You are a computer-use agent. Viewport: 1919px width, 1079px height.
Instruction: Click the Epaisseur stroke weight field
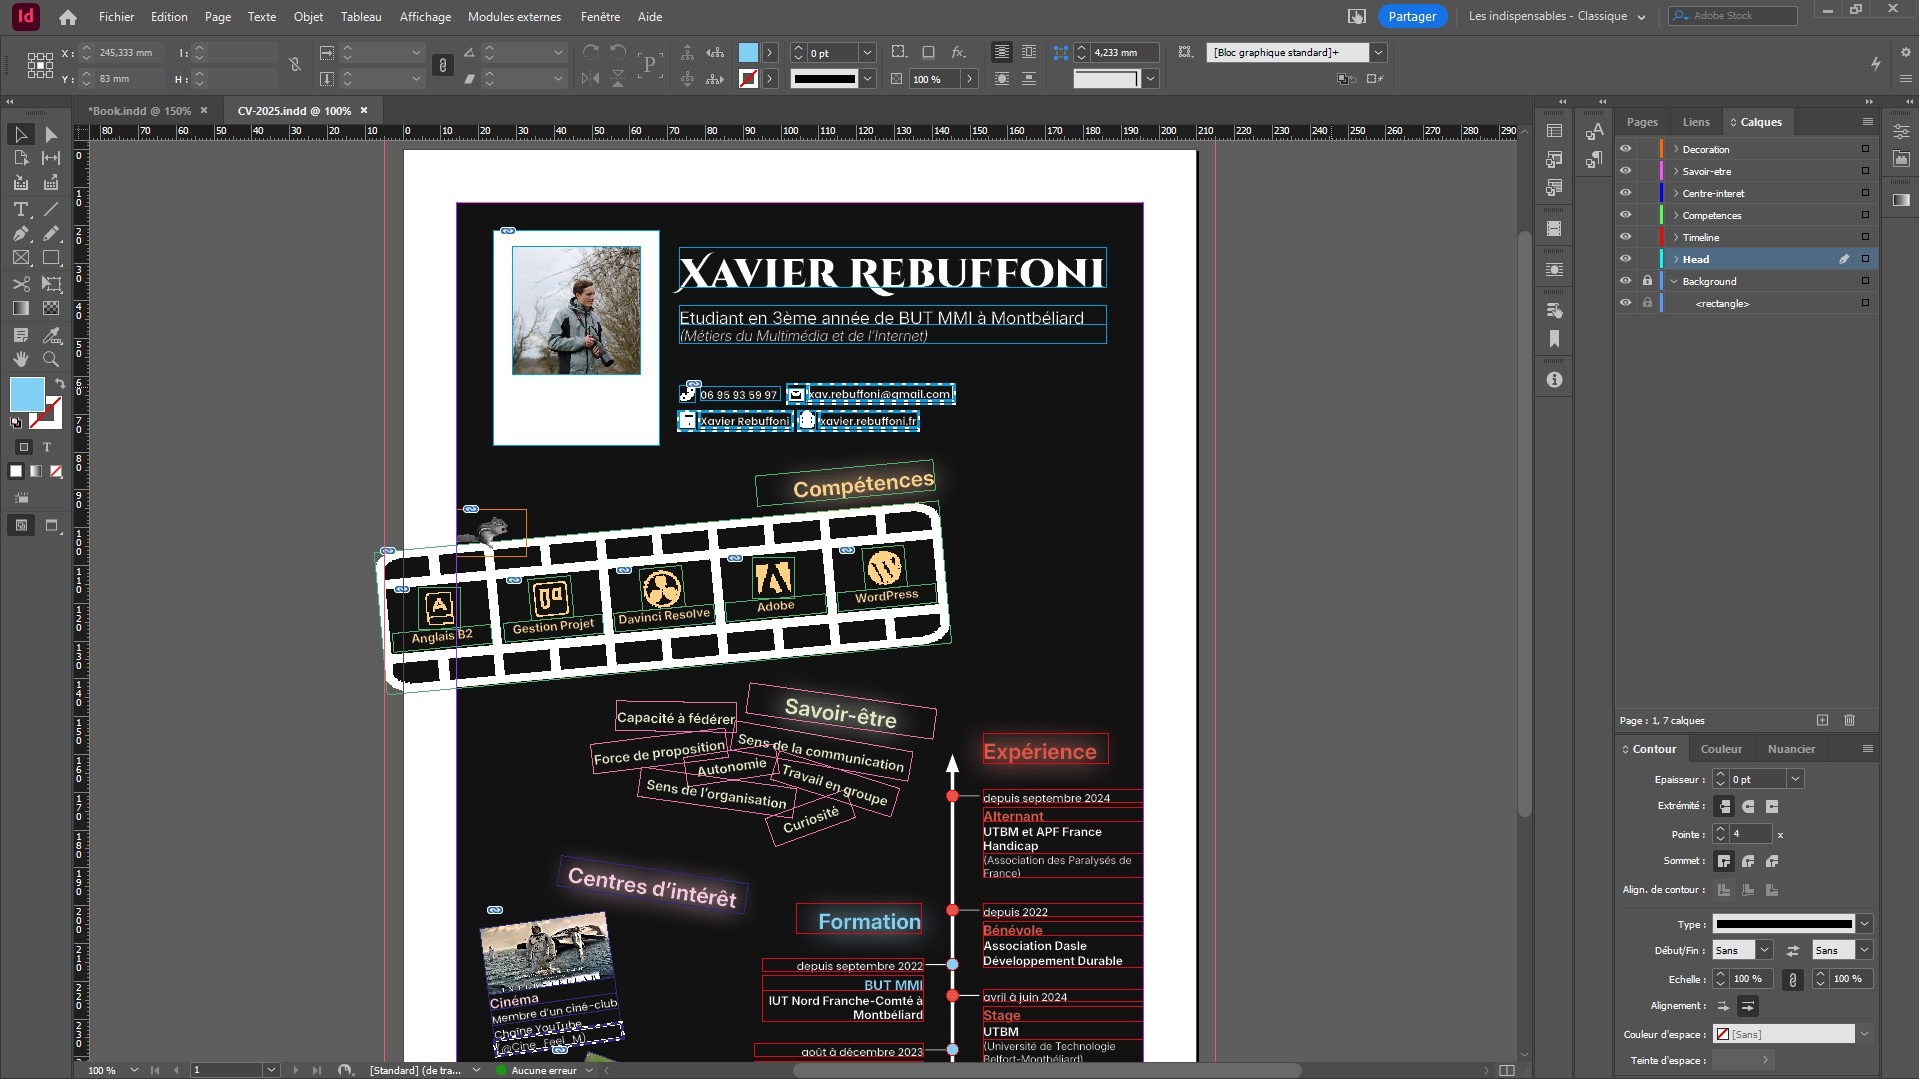(x=1756, y=779)
